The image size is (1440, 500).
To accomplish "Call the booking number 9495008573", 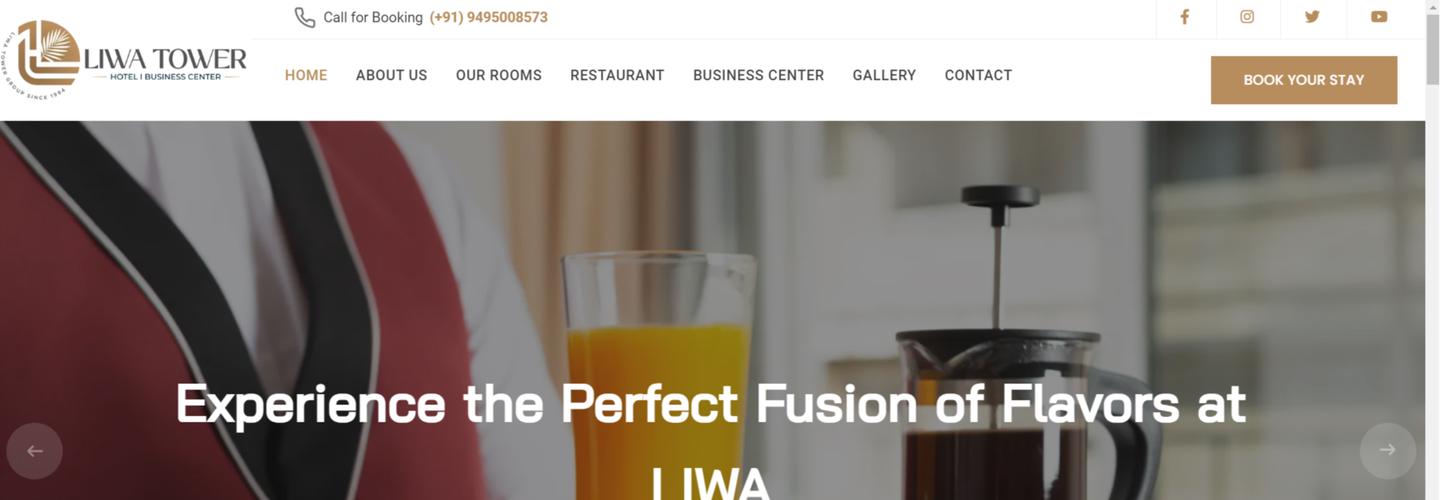I will 488,17.
